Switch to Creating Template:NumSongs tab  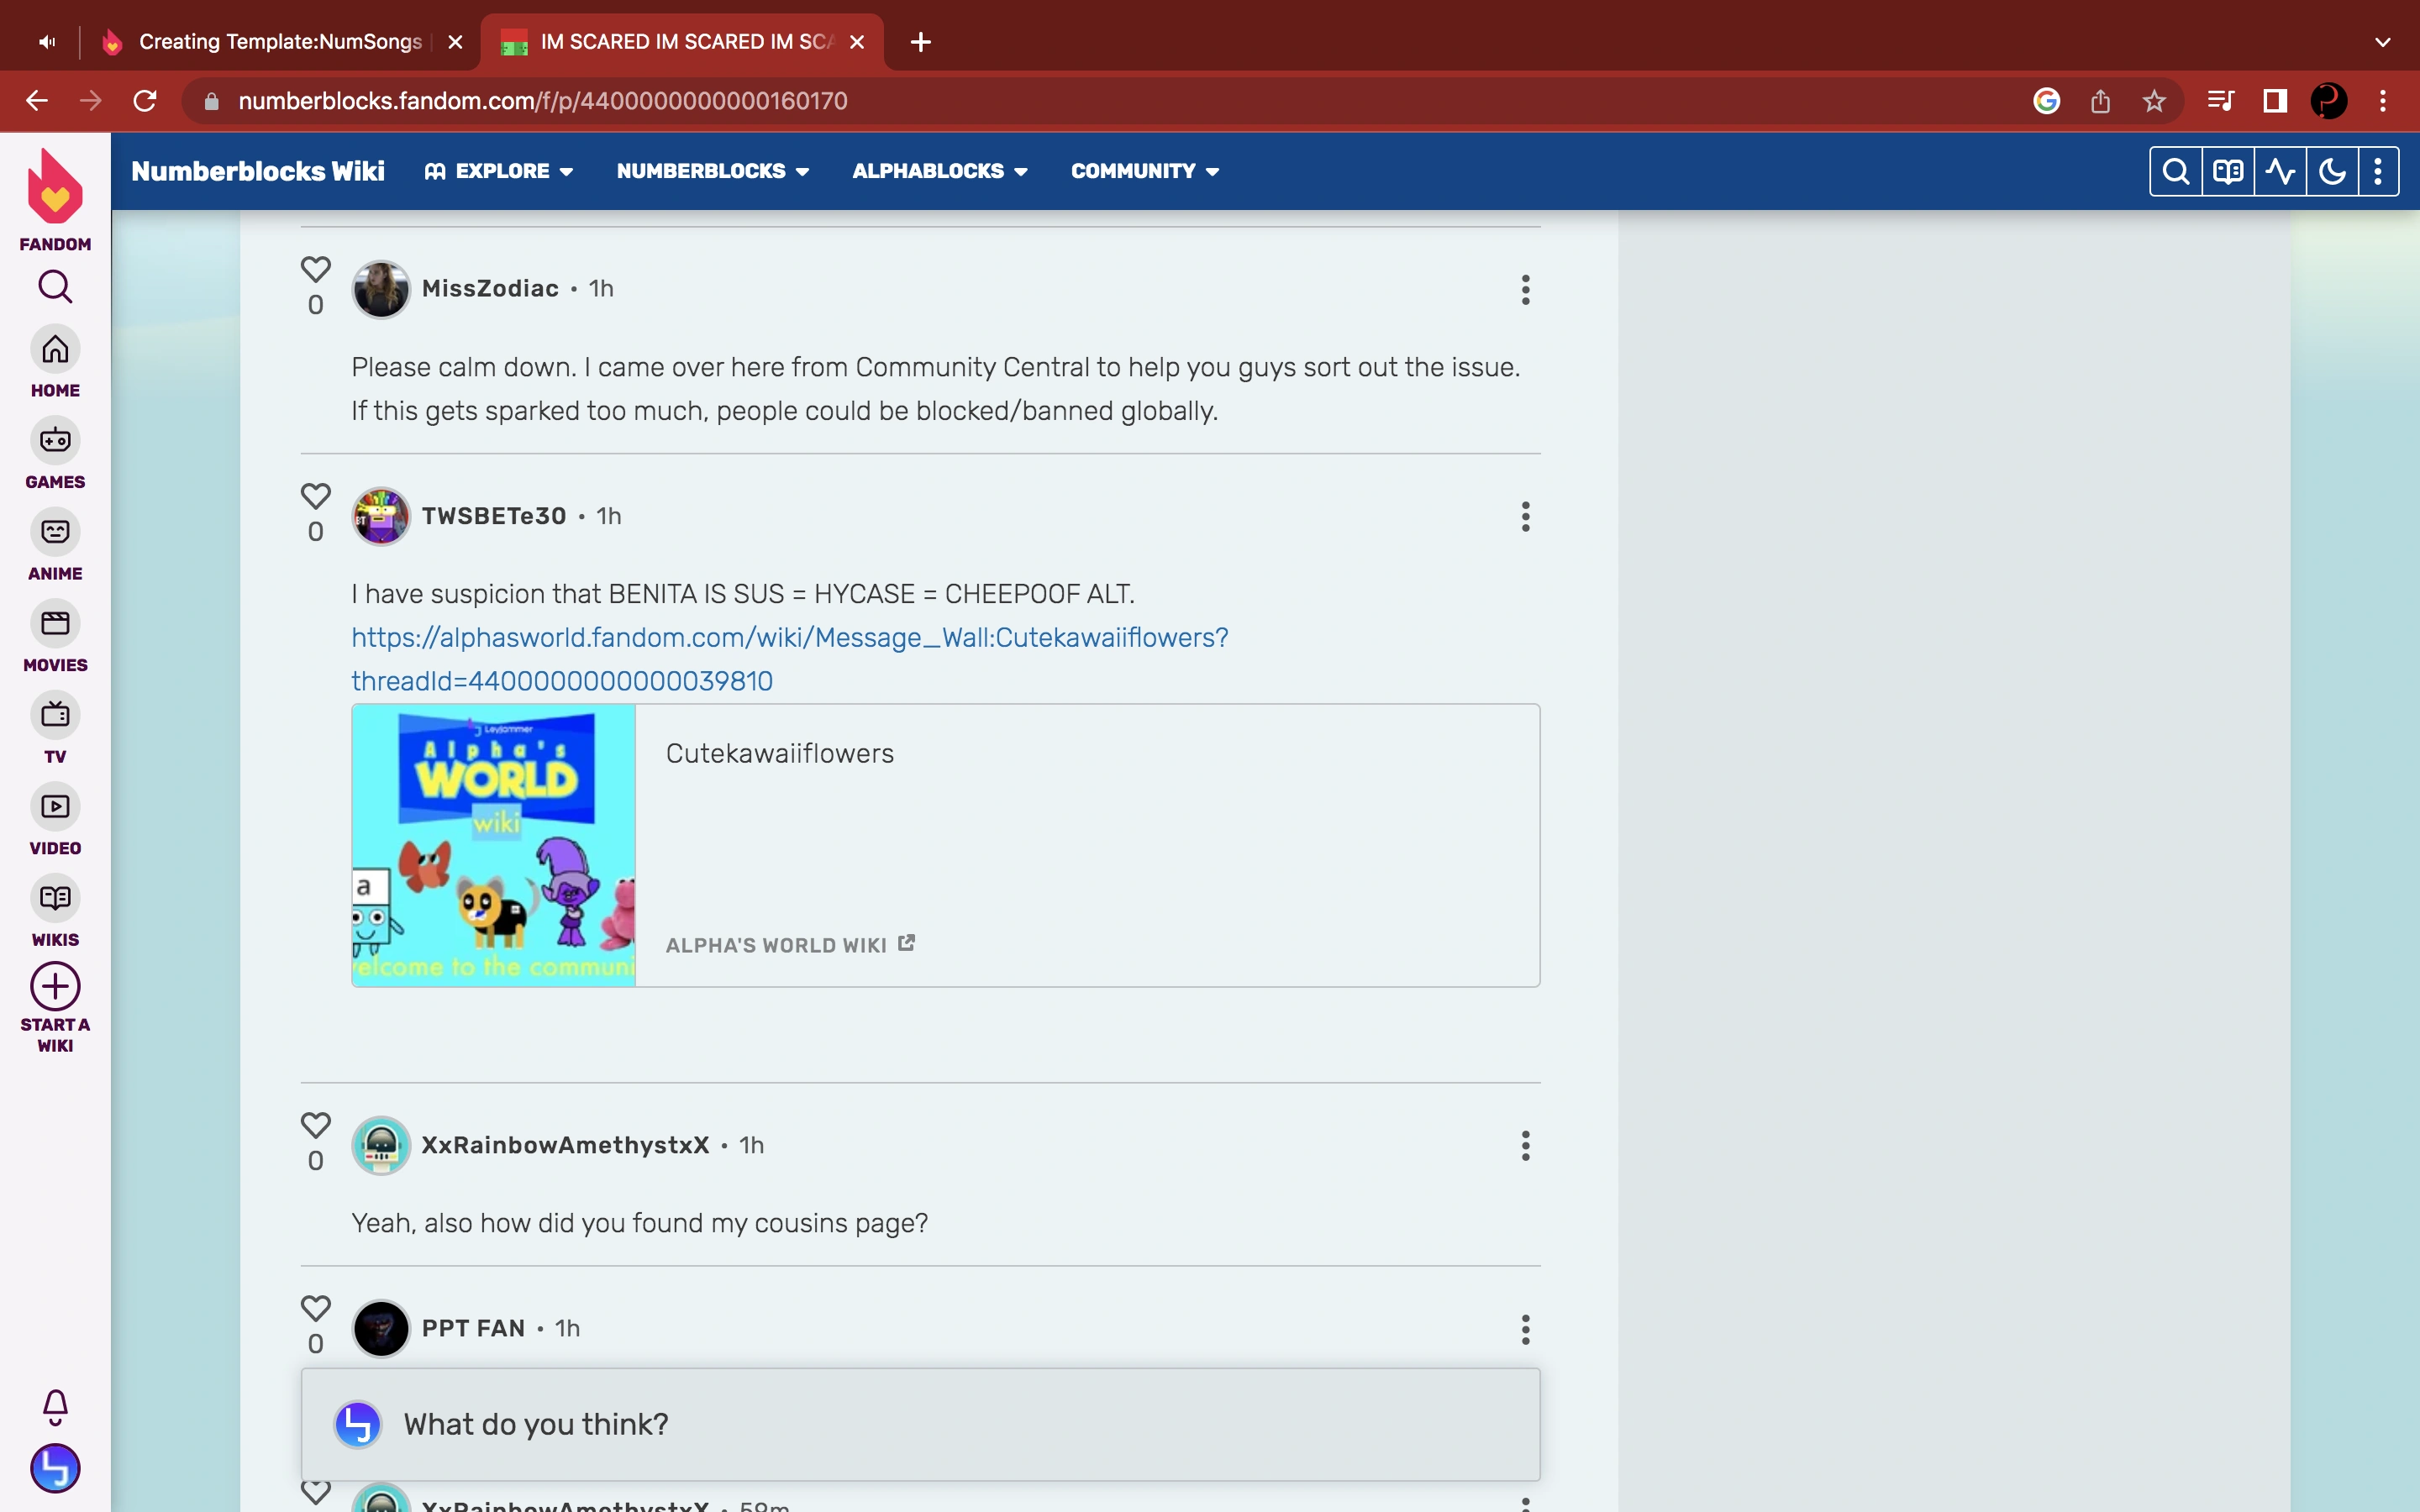pos(280,42)
